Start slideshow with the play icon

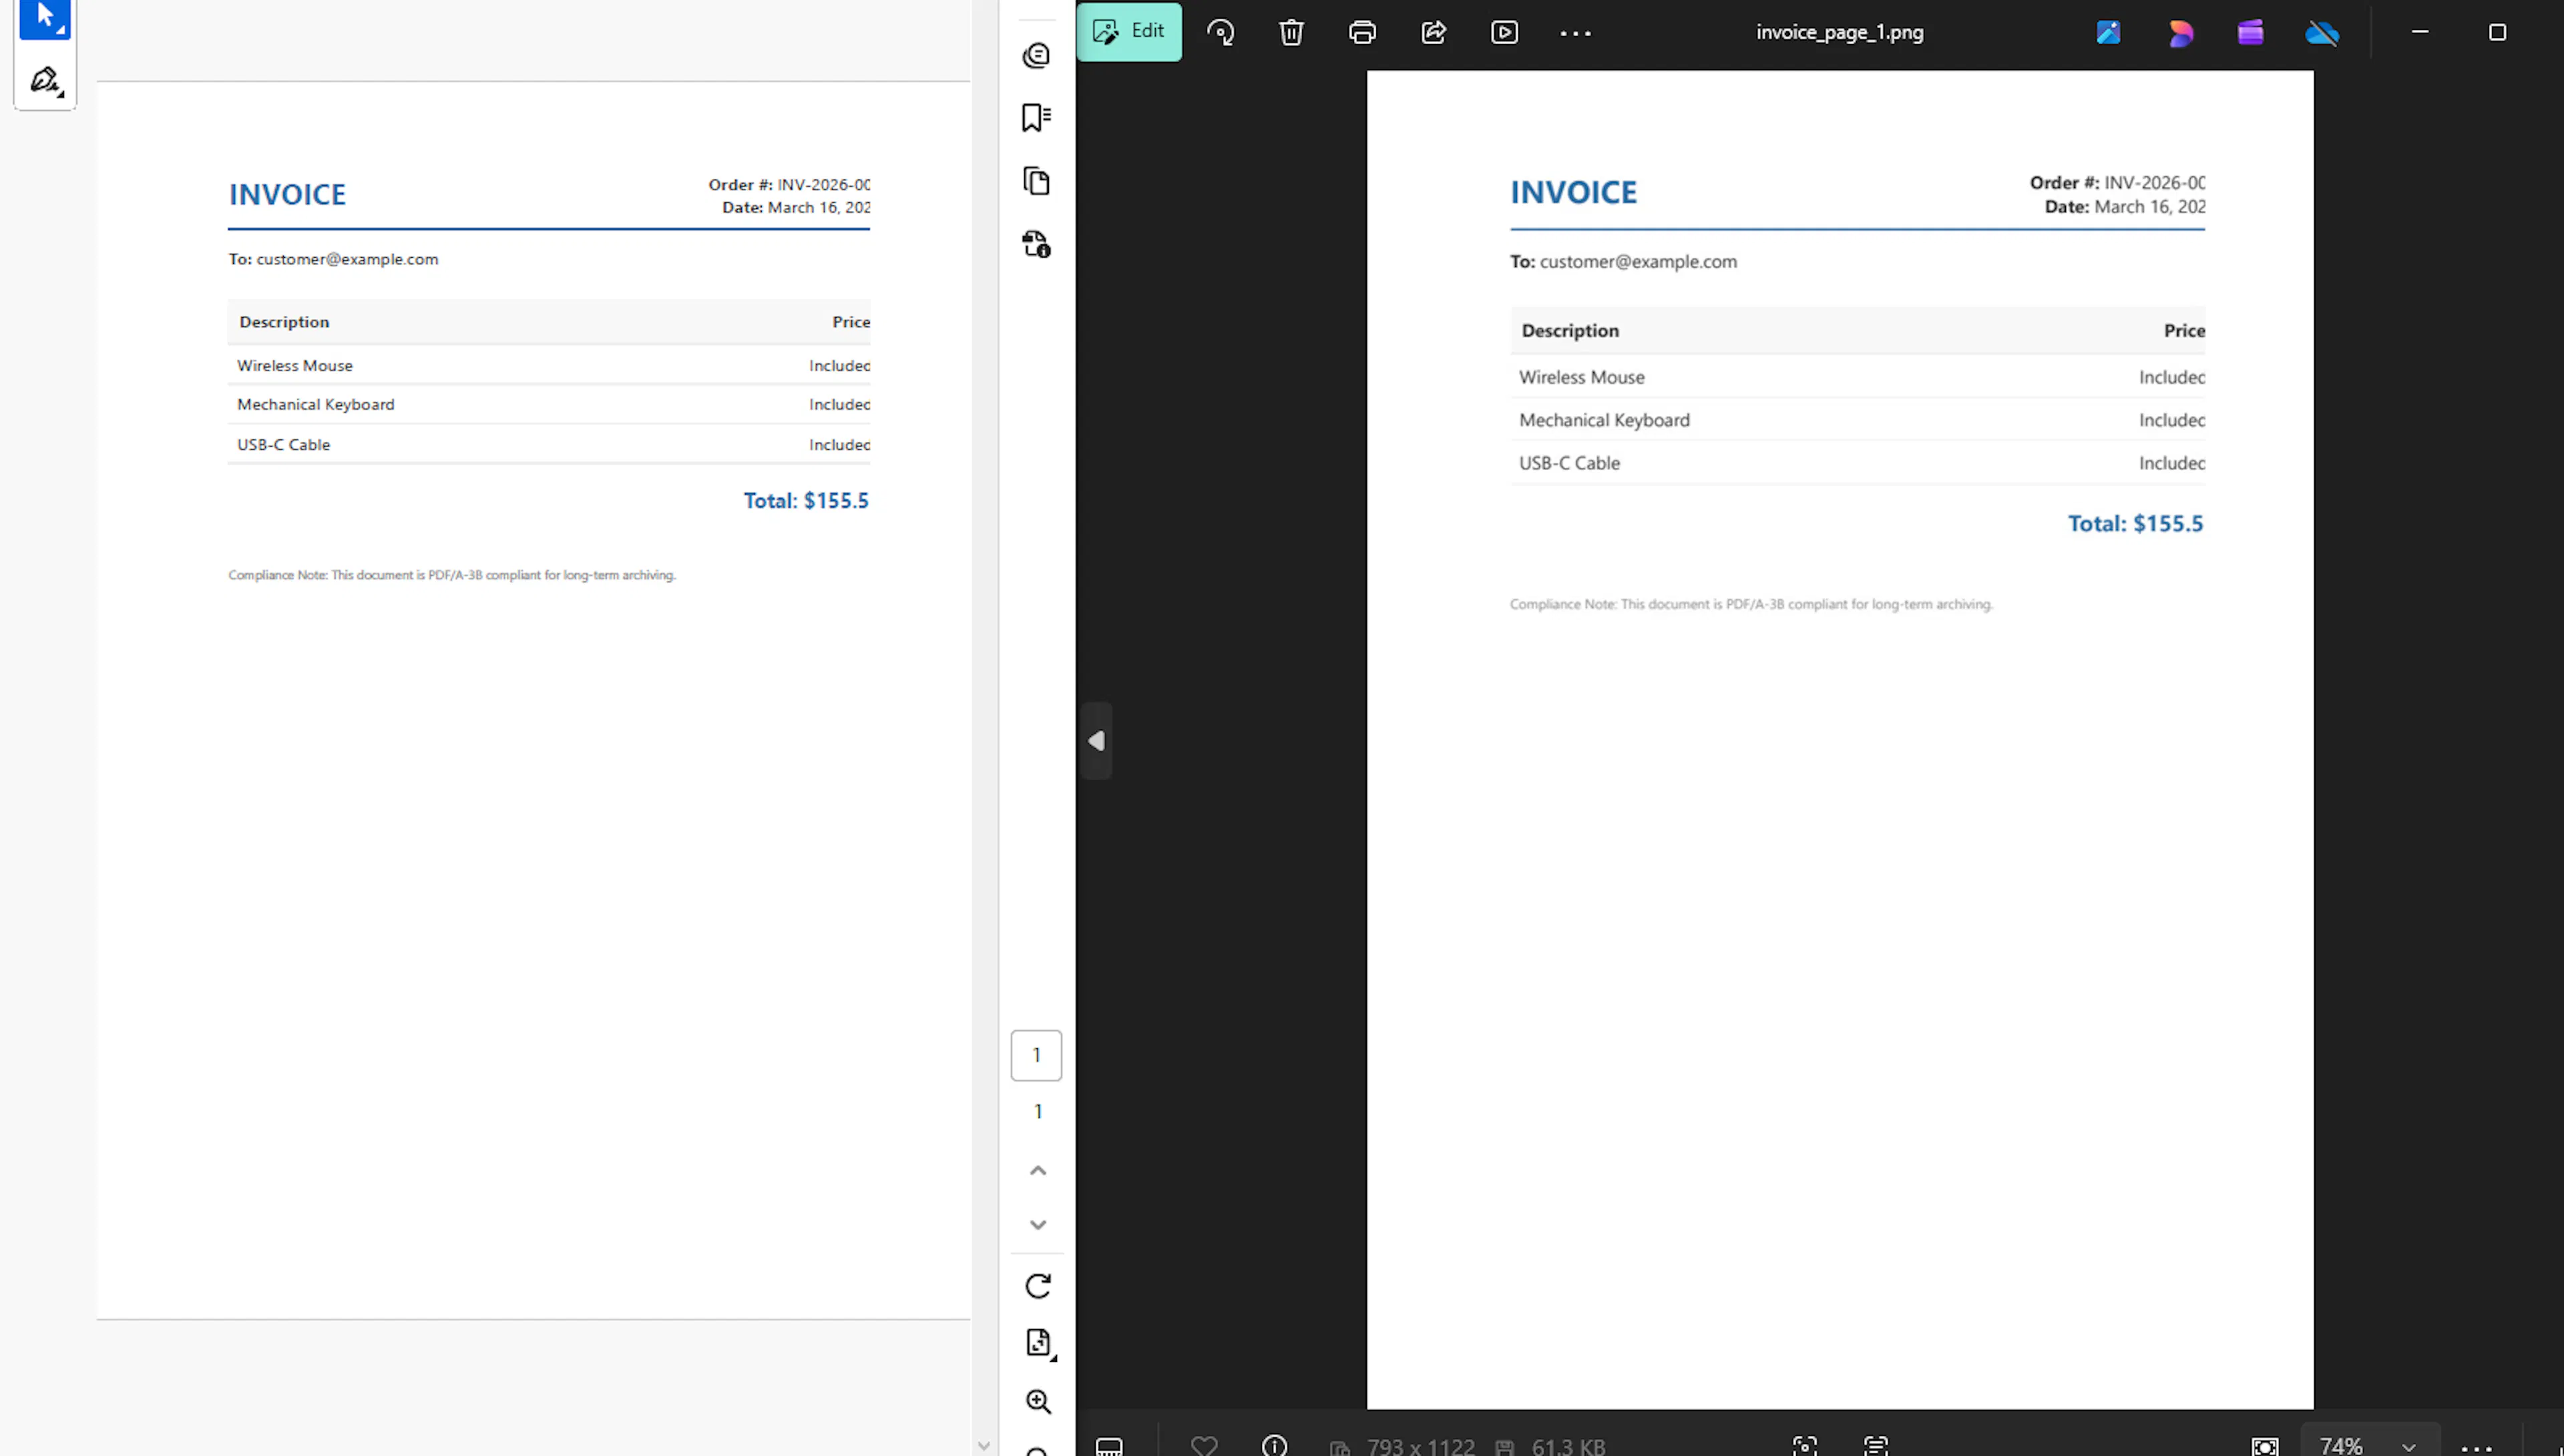[x=1504, y=32]
